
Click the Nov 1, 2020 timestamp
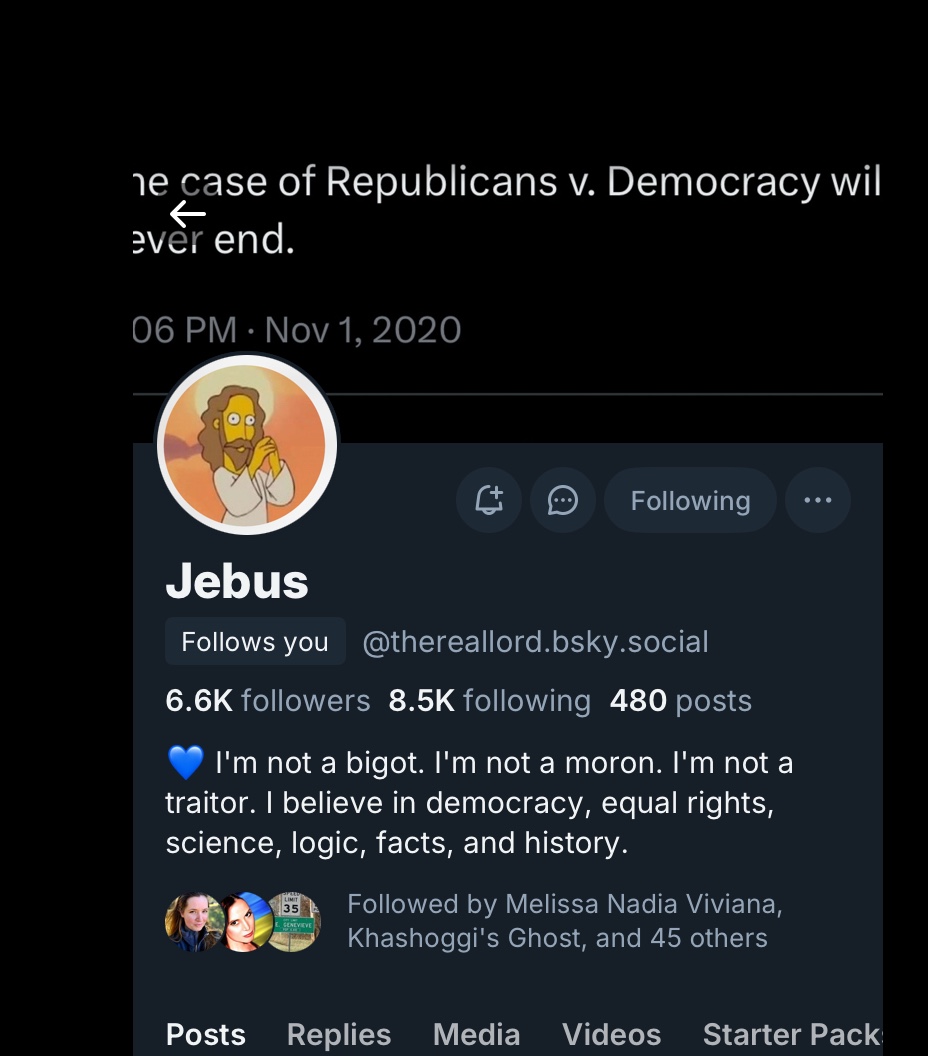coord(362,330)
